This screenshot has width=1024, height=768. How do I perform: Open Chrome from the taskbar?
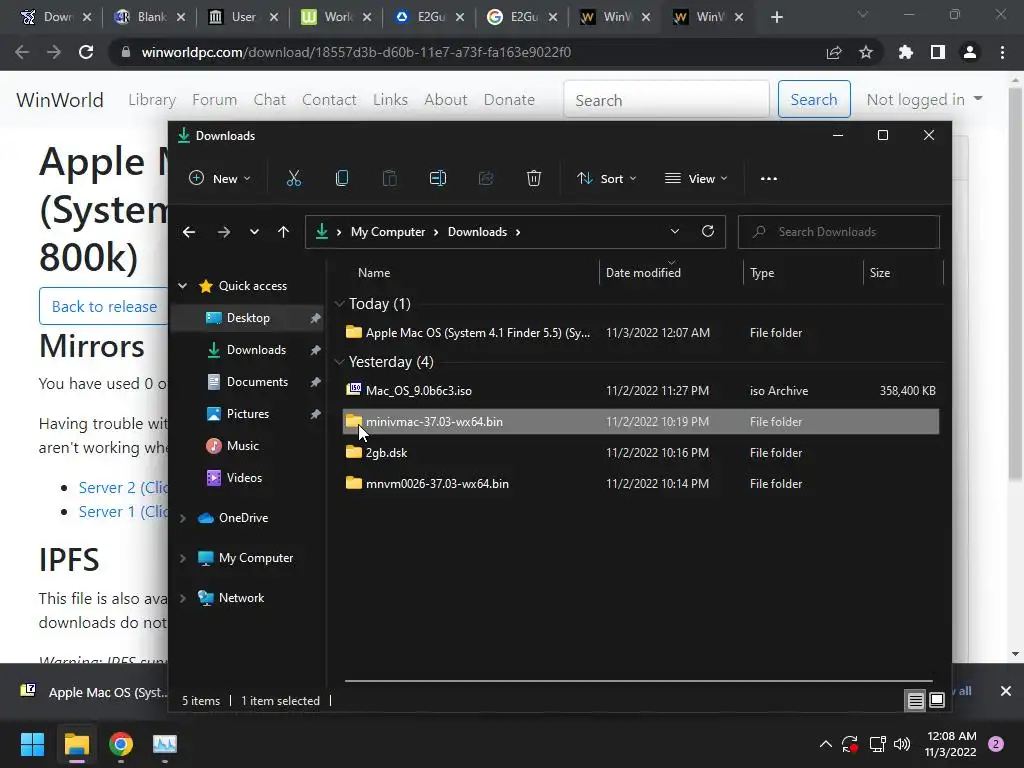(x=121, y=744)
